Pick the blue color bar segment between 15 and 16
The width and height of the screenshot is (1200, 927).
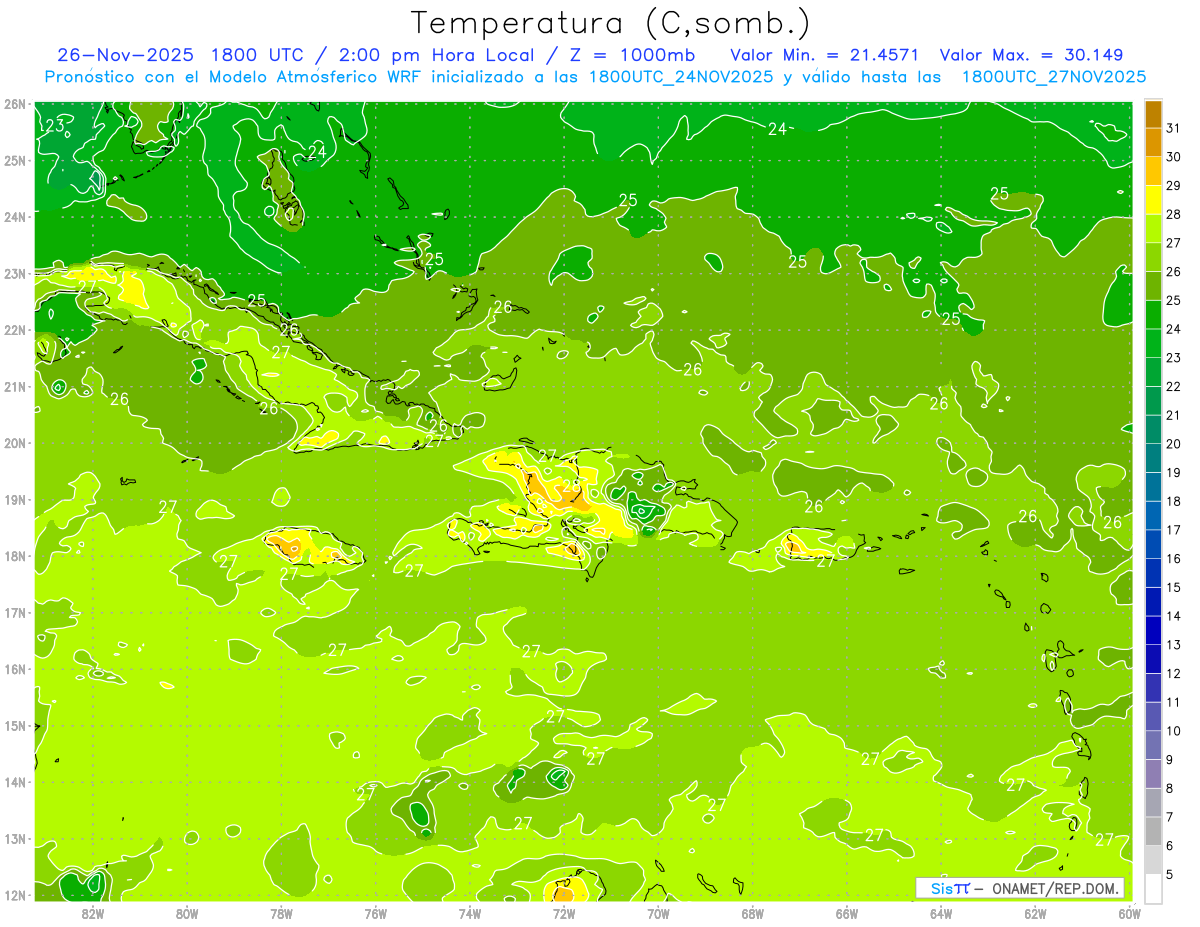point(1153,573)
